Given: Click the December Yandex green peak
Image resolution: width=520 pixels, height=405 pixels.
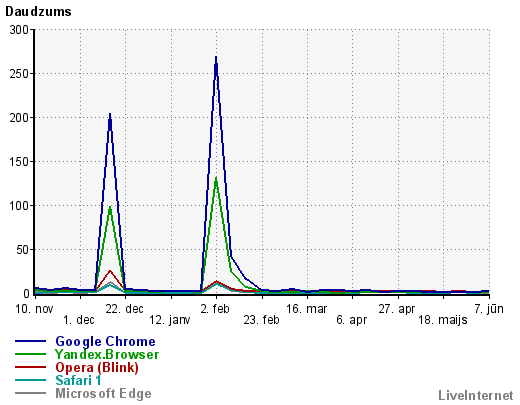Looking at the screenshot, I should [x=110, y=208].
